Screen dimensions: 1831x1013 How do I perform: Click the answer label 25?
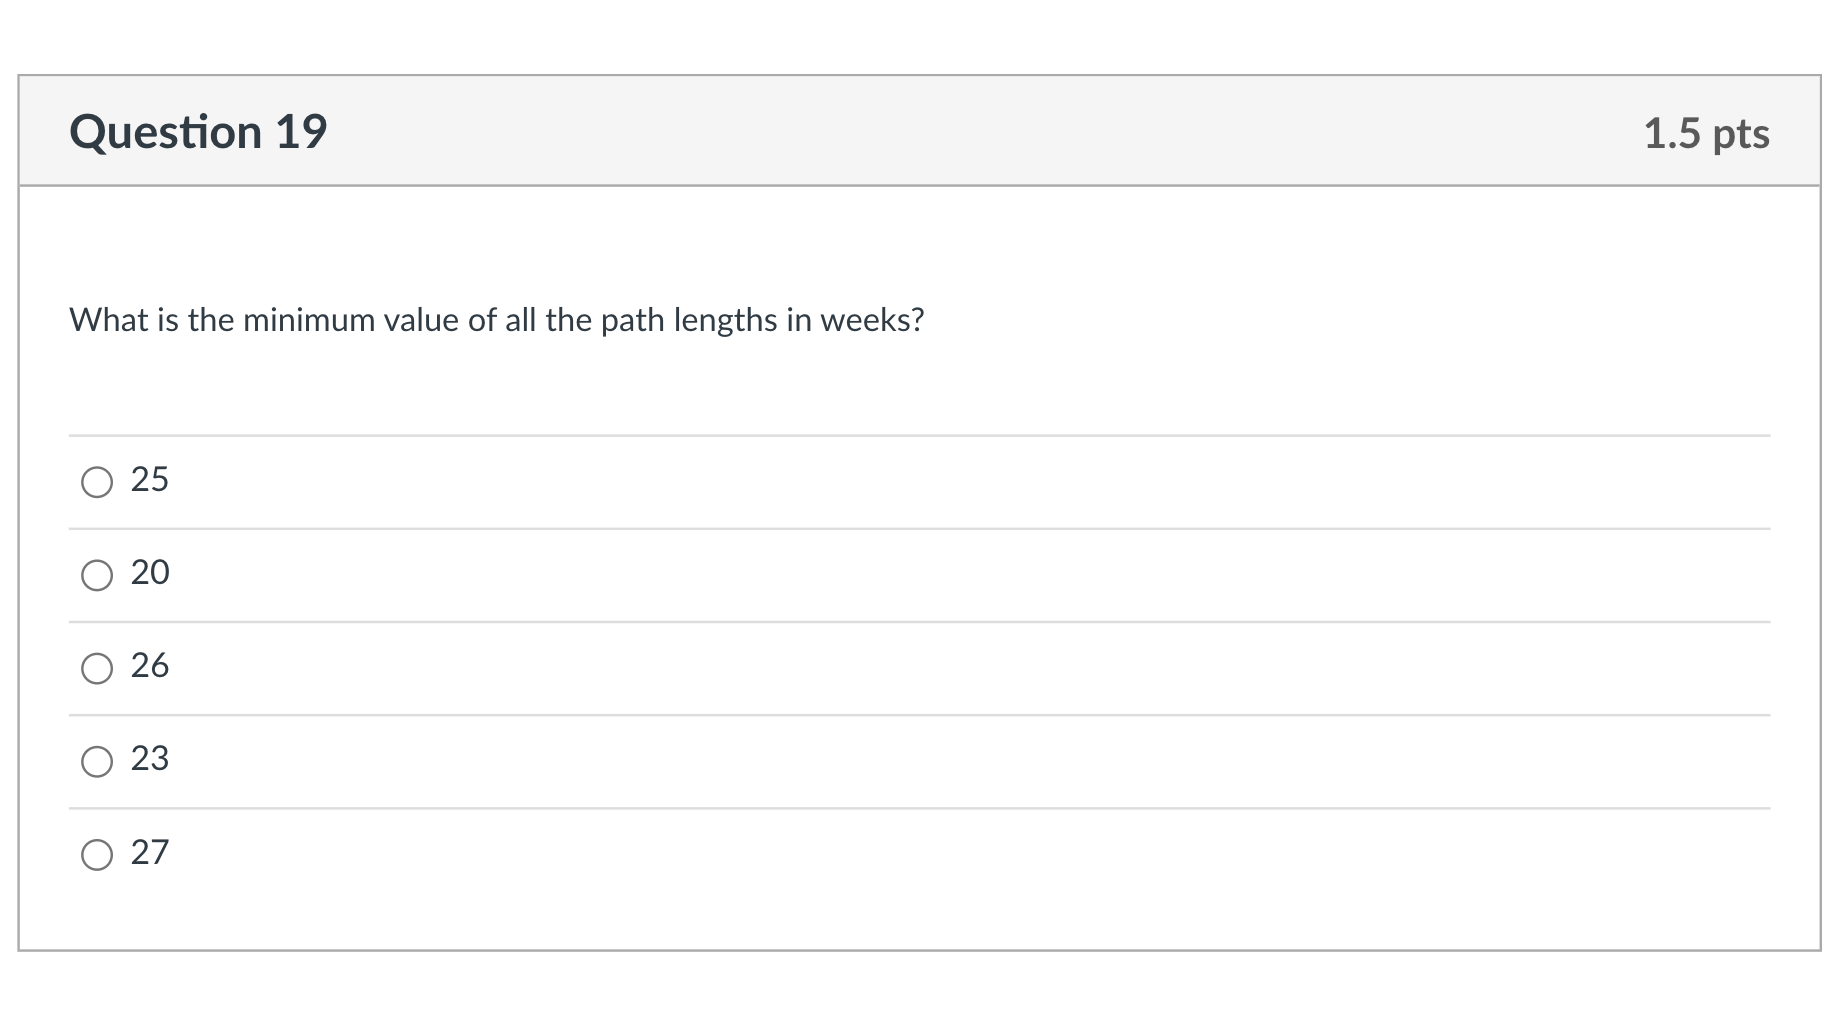click(x=150, y=480)
